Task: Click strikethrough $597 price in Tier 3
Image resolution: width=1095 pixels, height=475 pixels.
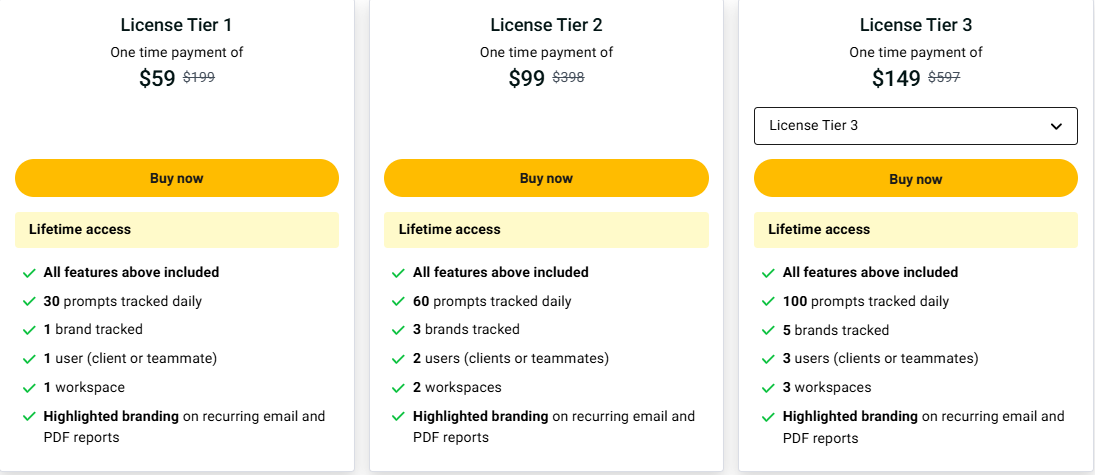Action: tap(944, 77)
